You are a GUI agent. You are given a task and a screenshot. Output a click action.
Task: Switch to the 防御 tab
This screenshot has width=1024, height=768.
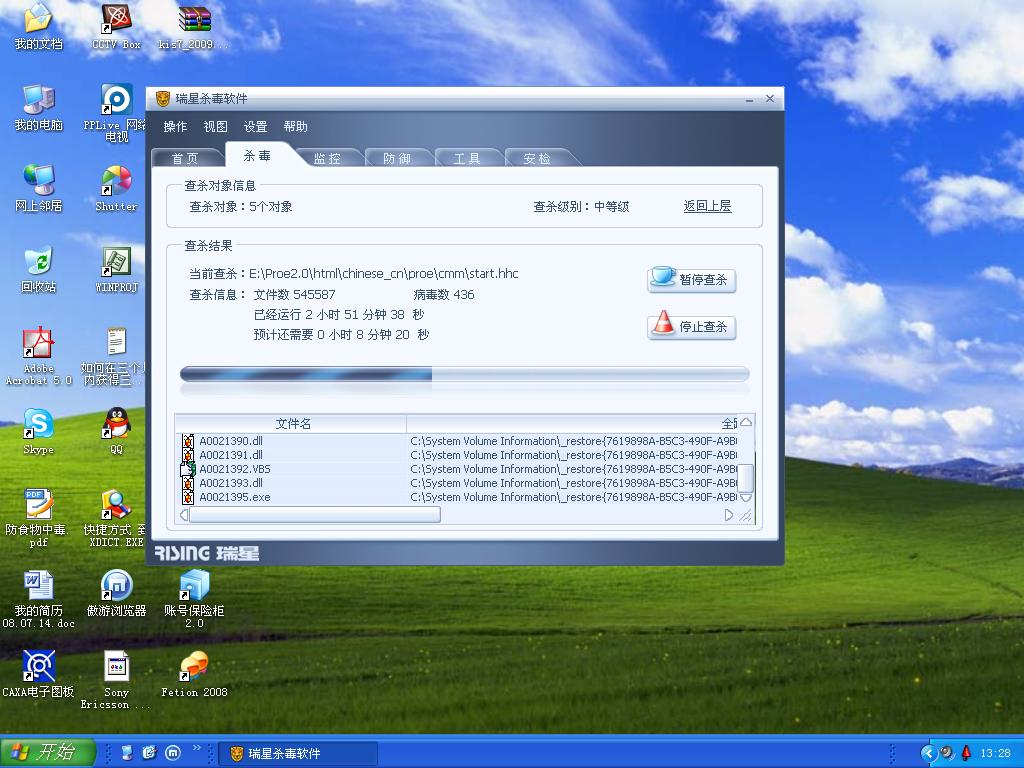[397, 158]
